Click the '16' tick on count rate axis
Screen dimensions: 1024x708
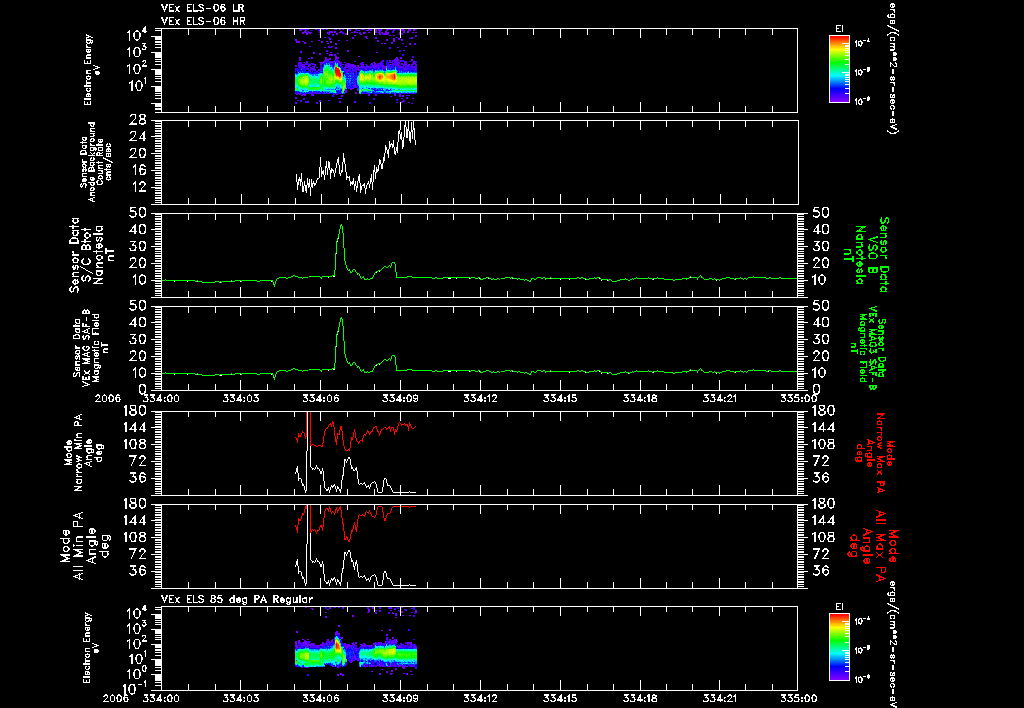(136, 170)
